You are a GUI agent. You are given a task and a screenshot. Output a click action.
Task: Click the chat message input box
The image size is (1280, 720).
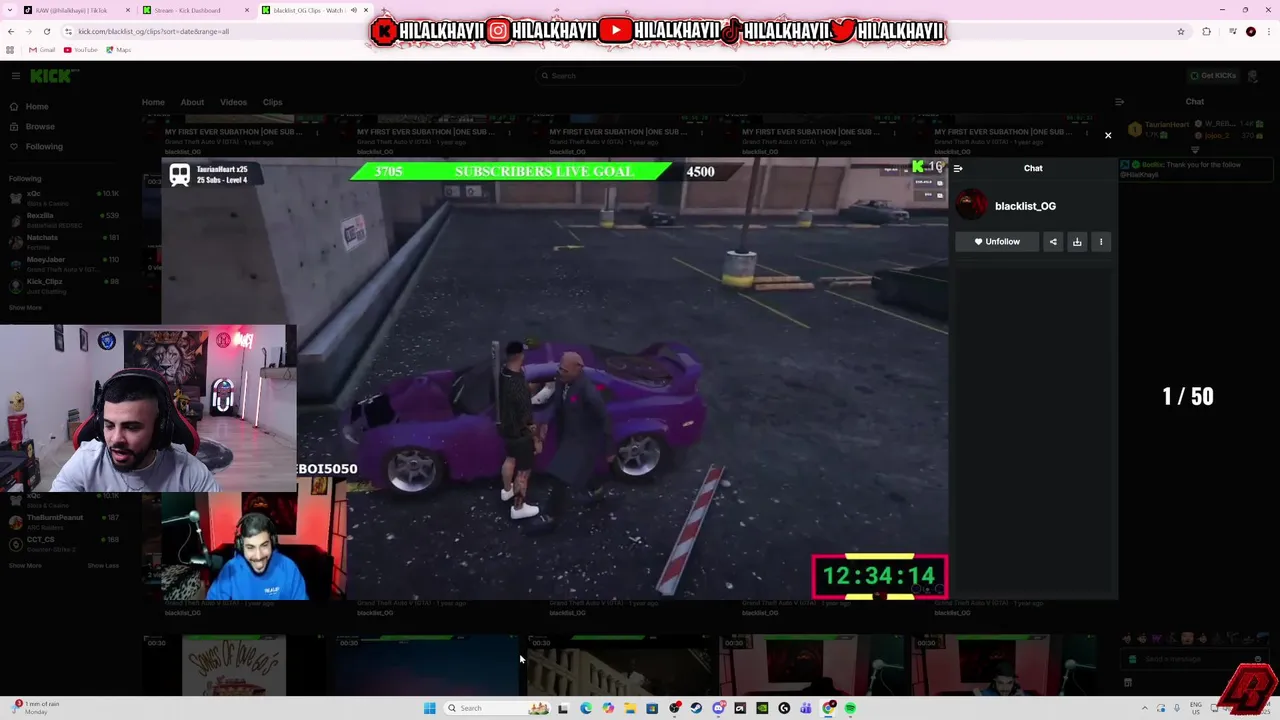1192,659
